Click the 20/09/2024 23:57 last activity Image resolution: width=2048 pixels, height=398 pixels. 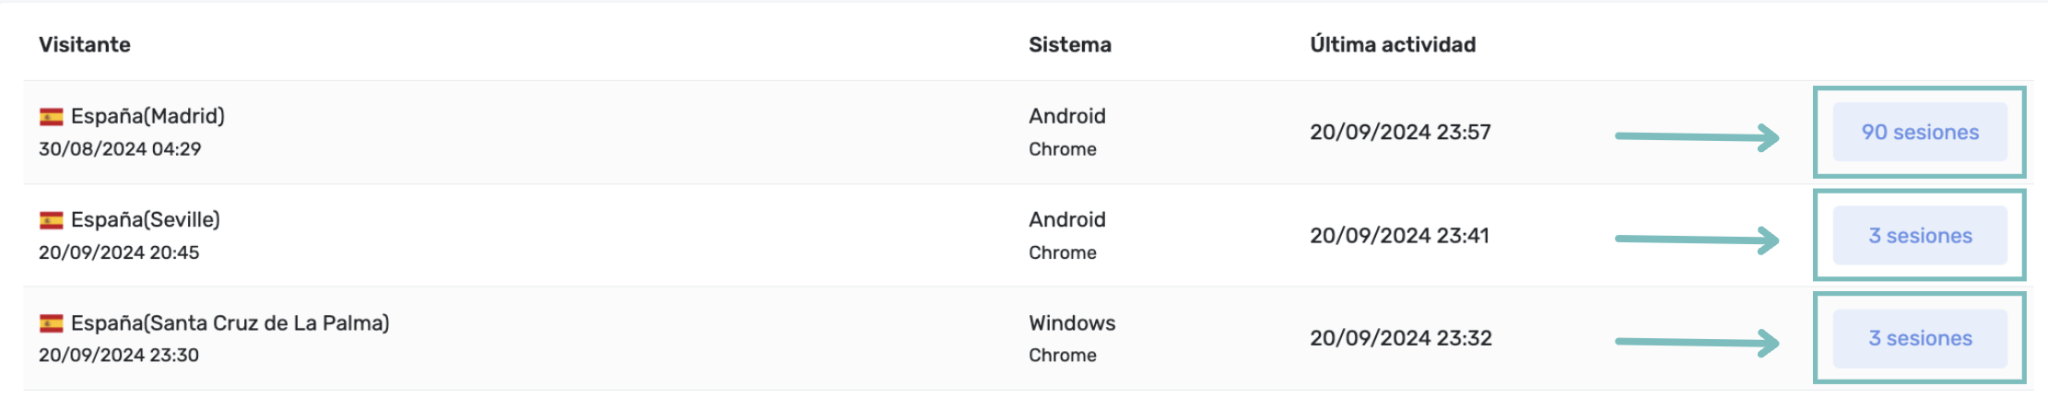click(1400, 132)
